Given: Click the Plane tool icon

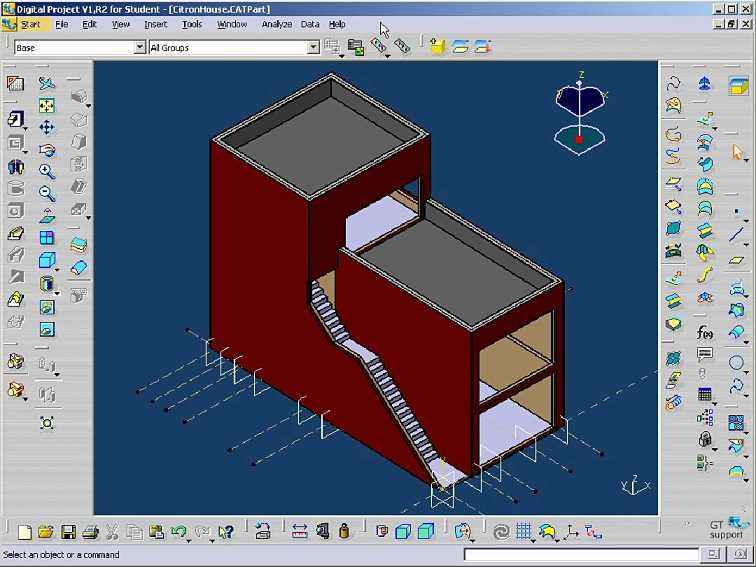Looking at the screenshot, I should pyautogui.click(x=736, y=260).
